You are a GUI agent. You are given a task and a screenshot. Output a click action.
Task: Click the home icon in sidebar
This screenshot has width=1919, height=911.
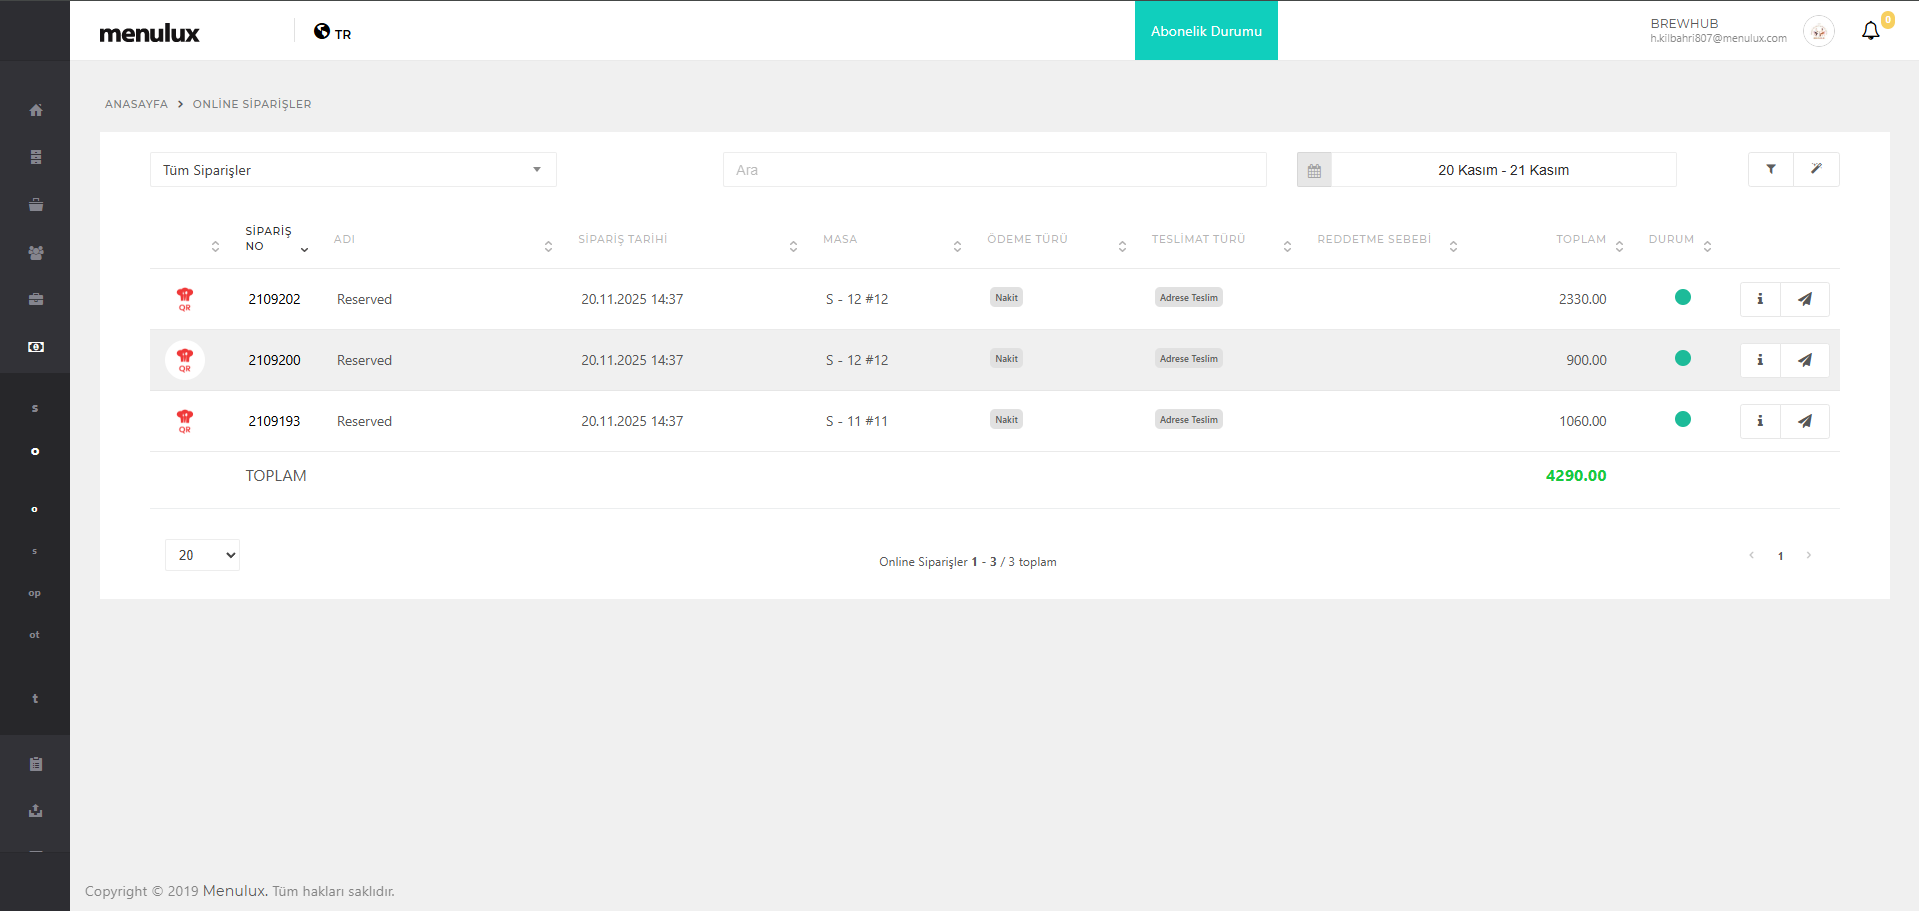click(x=36, y=110)
